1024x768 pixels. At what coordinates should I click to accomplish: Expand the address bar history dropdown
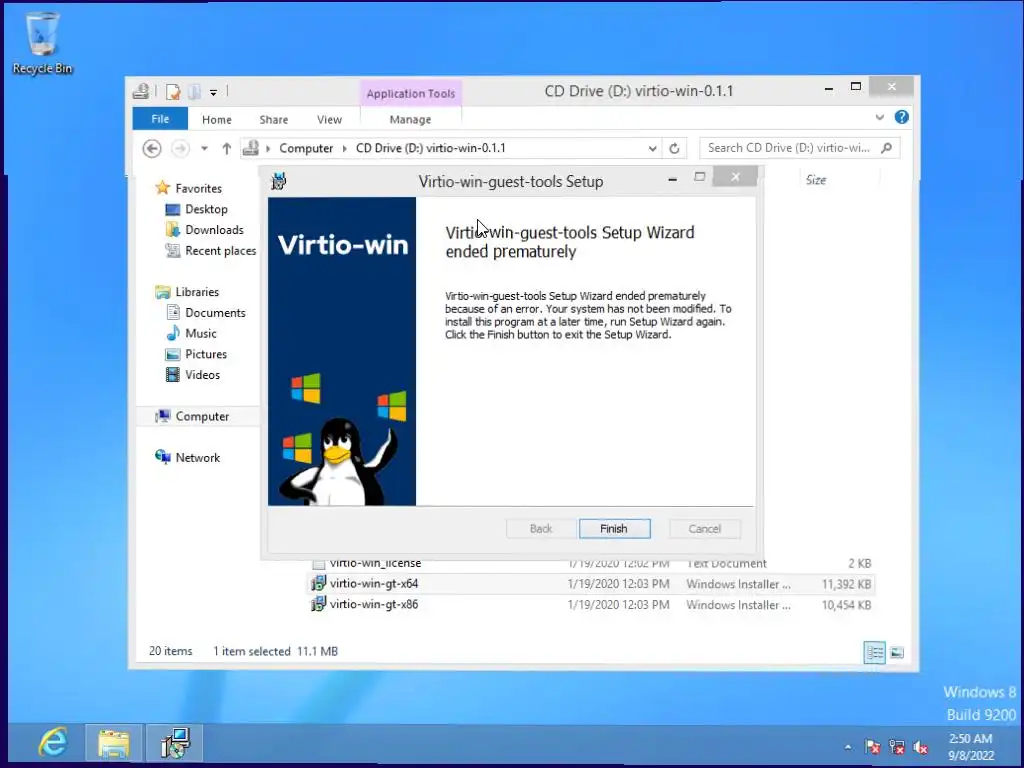pos(652,148)
